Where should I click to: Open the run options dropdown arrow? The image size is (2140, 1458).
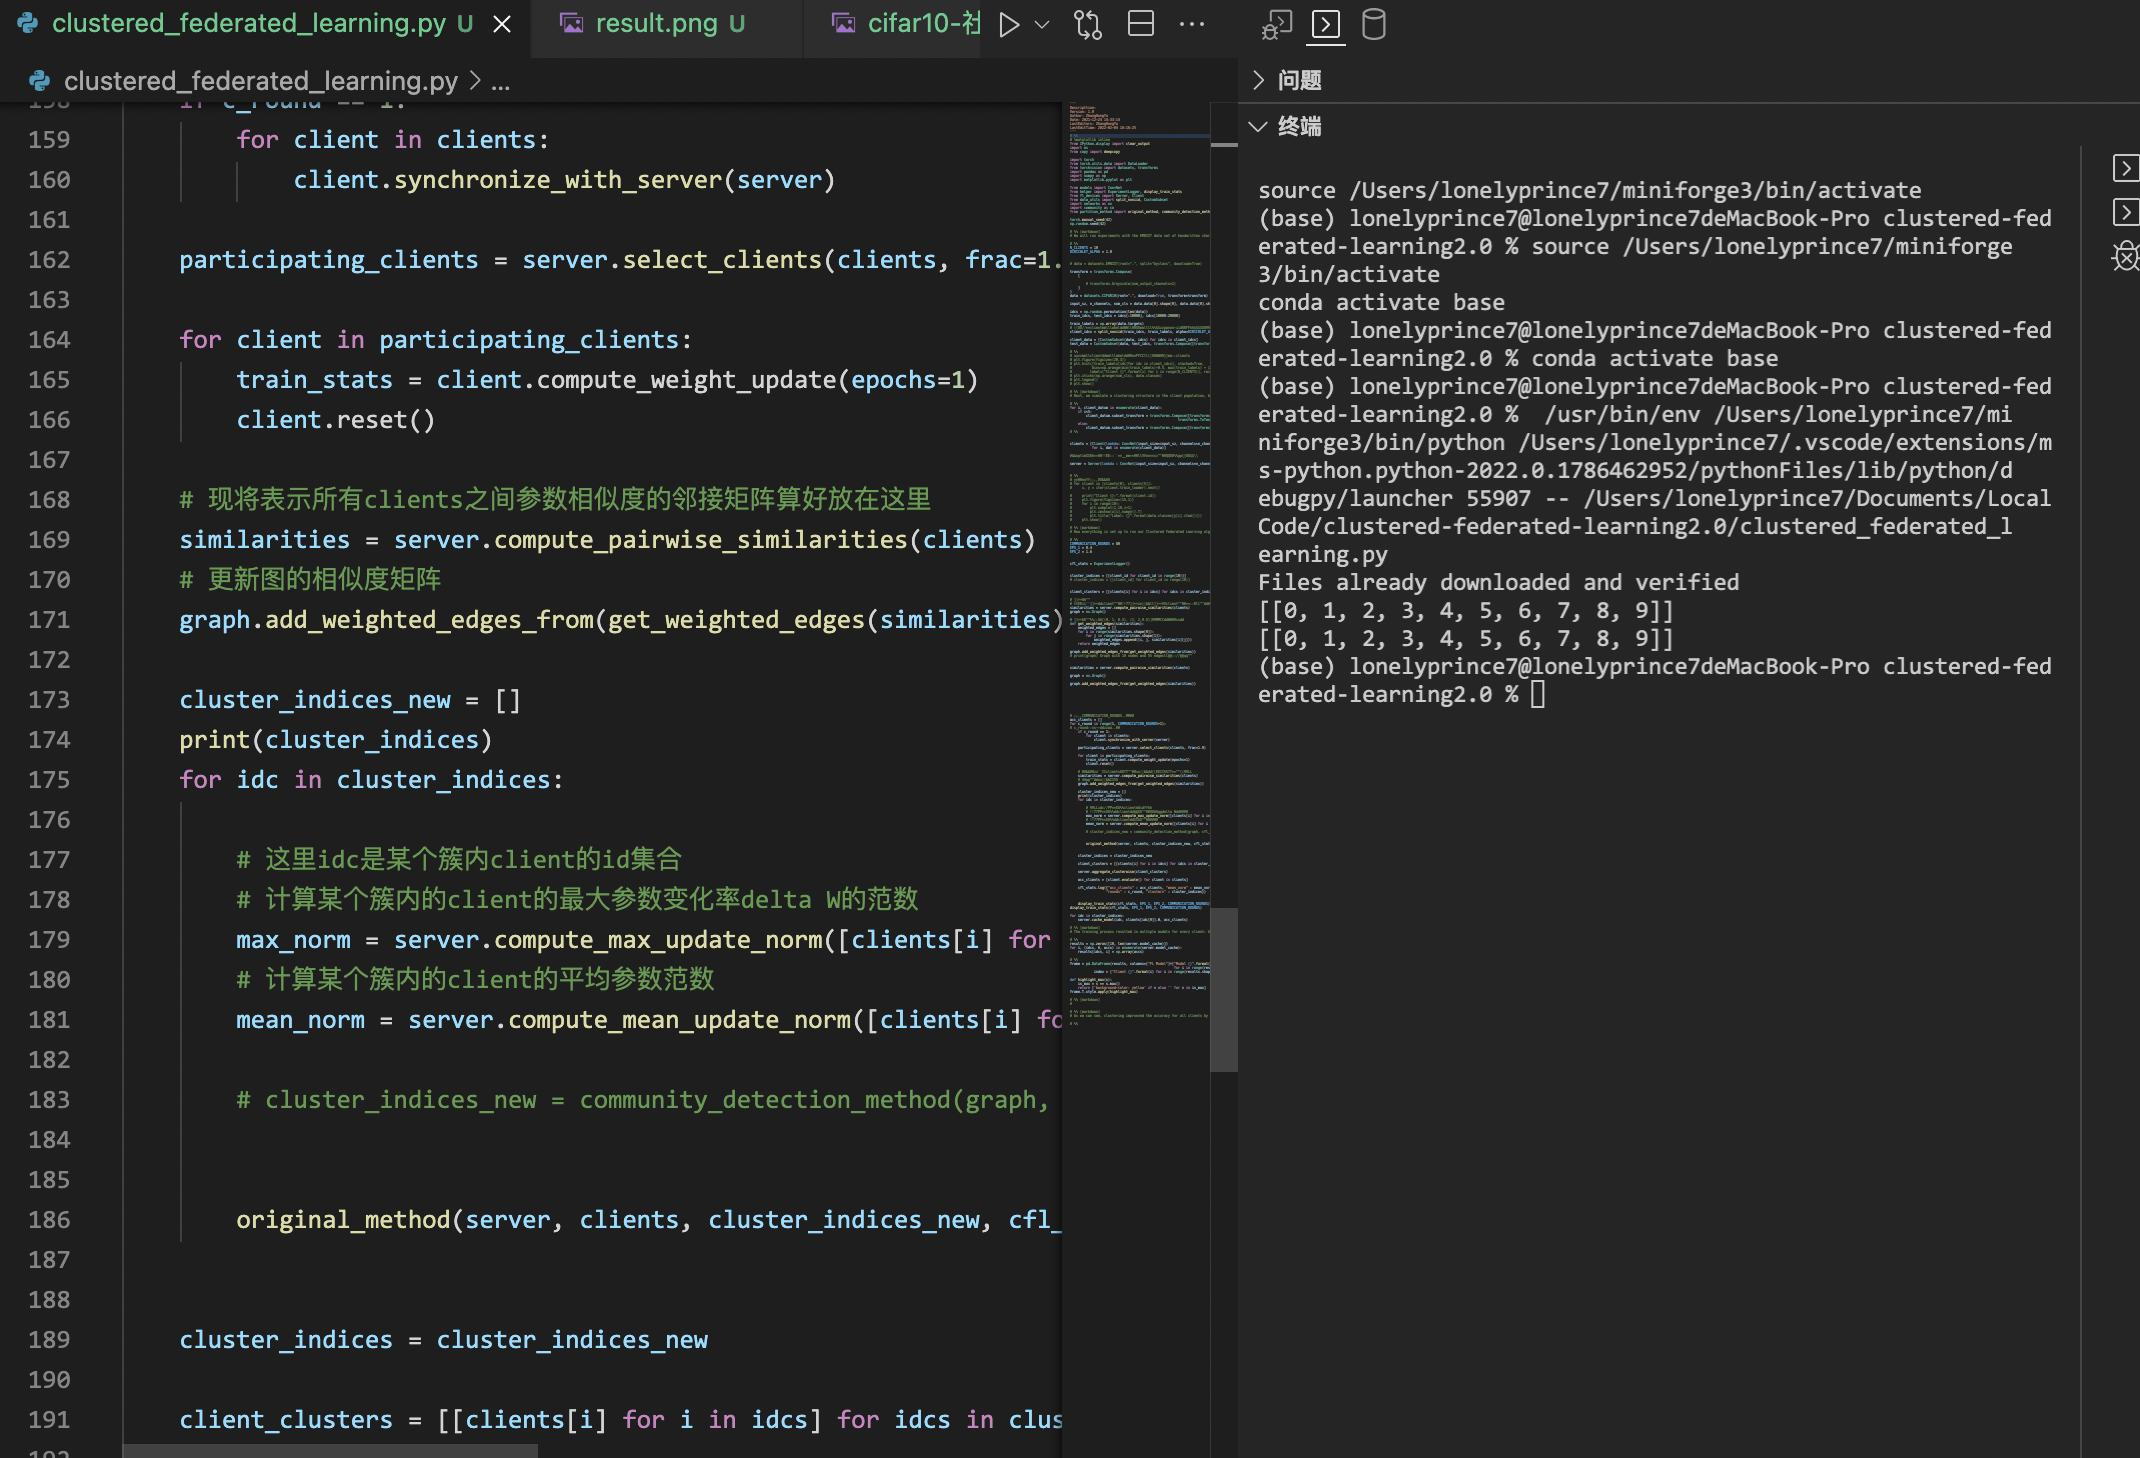pos(1041,24)
